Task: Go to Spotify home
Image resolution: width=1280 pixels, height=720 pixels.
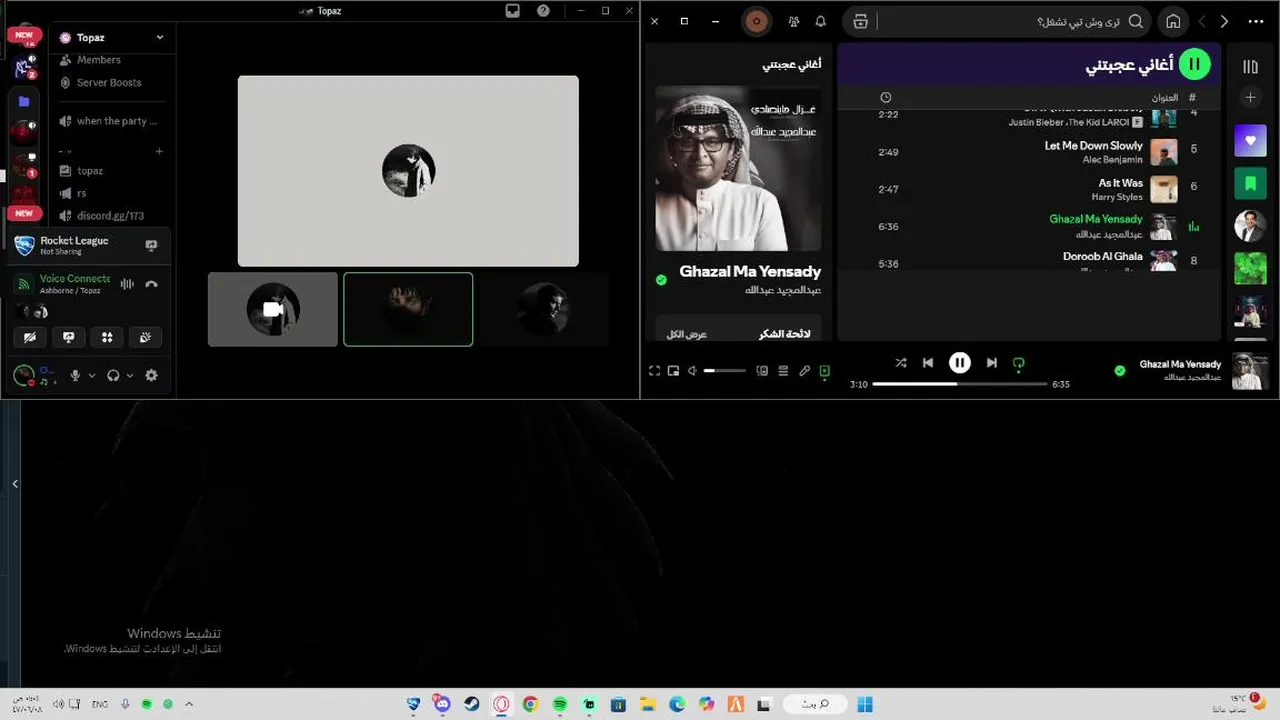Action: point(1174,21)
